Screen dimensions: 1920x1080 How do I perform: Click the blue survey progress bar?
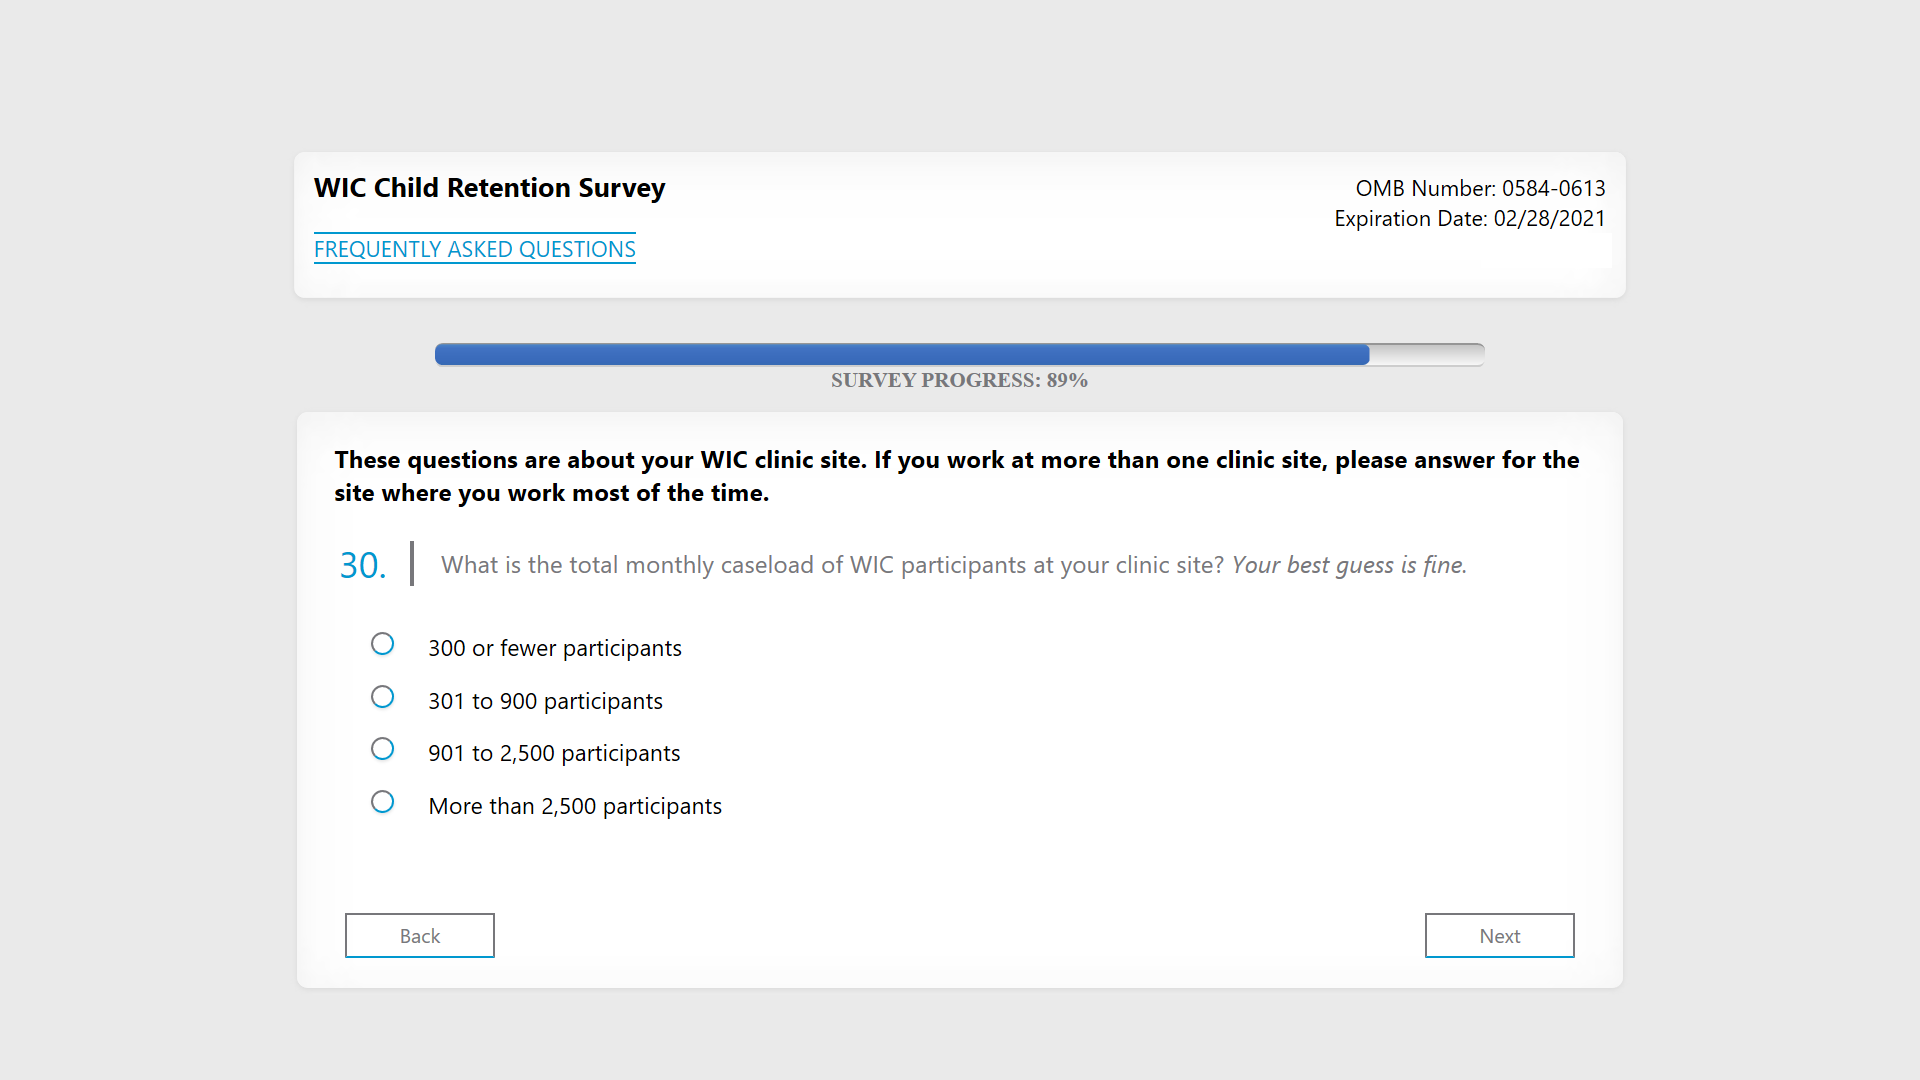[x=900, y=354]
